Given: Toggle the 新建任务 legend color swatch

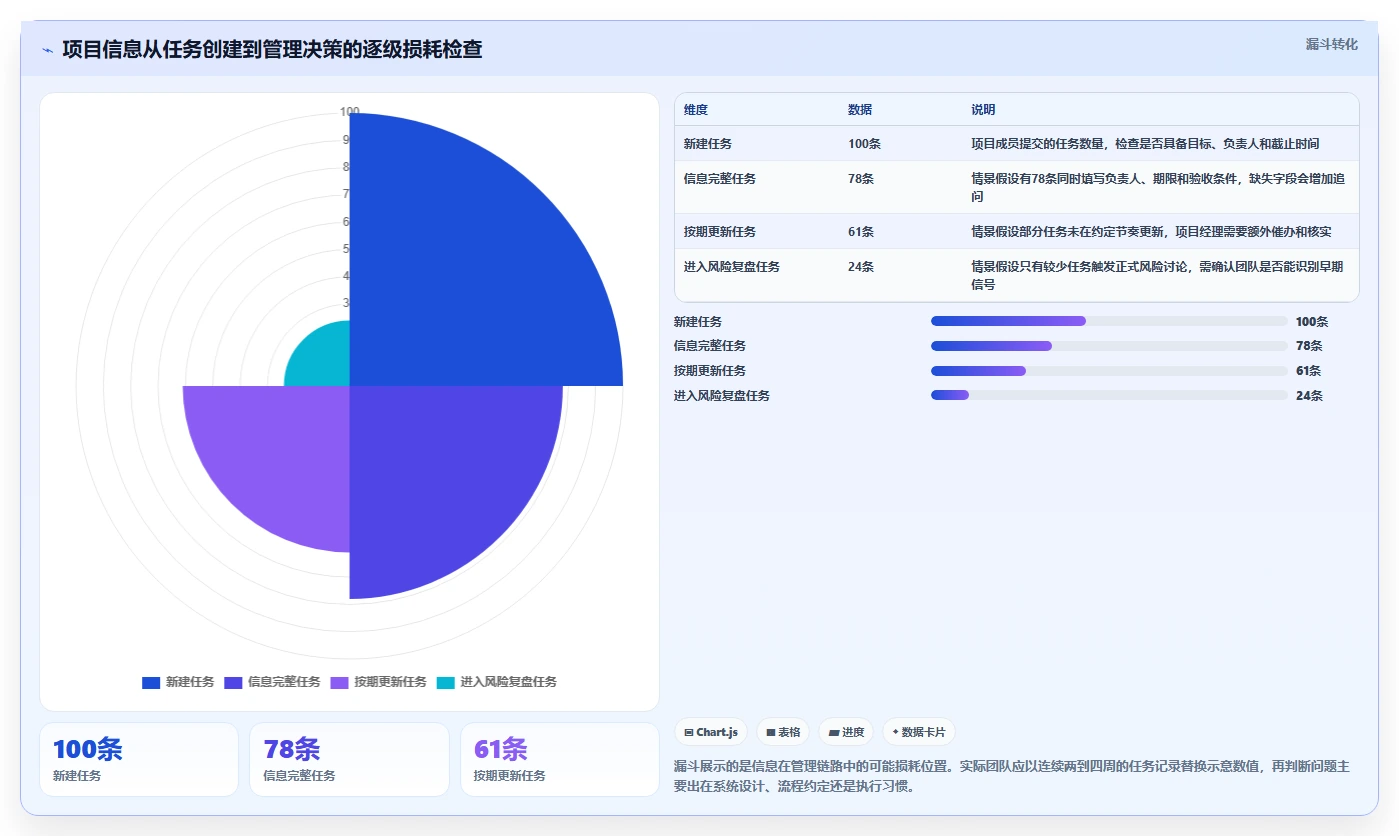Looking at the screenshot, I should 151,682.
